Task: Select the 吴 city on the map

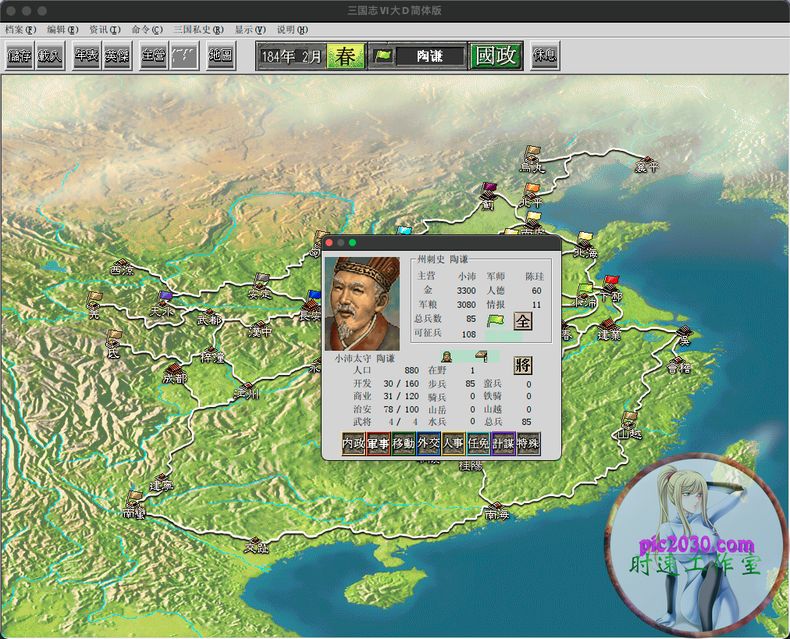Action: pyautogui.click(x=684, y=335)
